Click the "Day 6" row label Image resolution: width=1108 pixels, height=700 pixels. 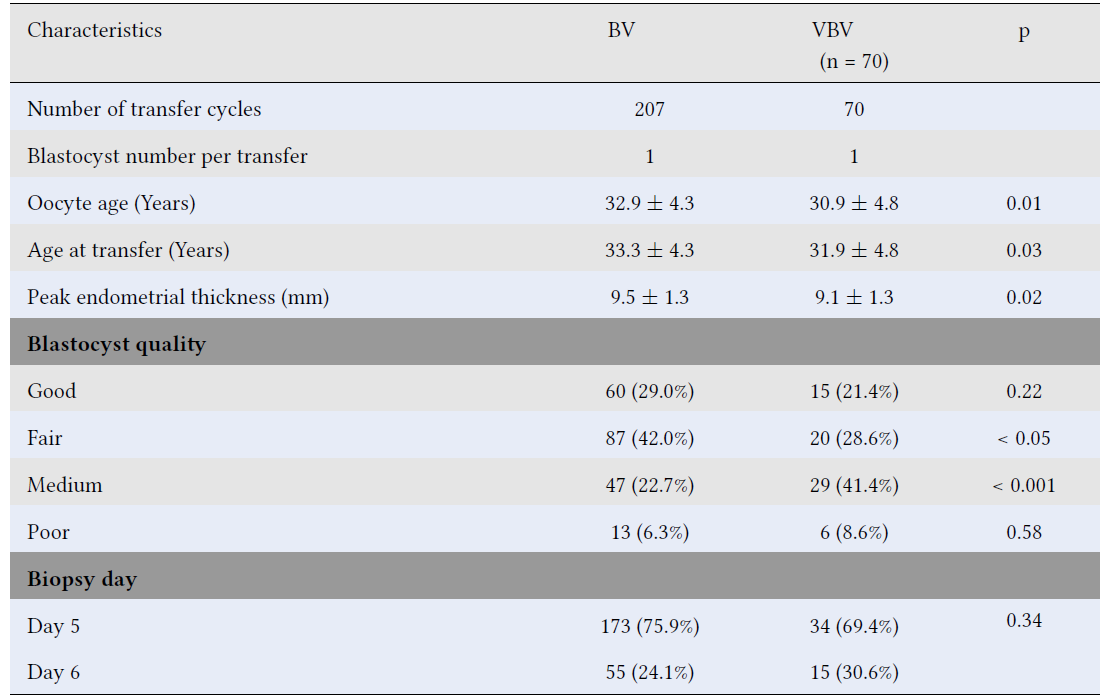tap(53, 672)
